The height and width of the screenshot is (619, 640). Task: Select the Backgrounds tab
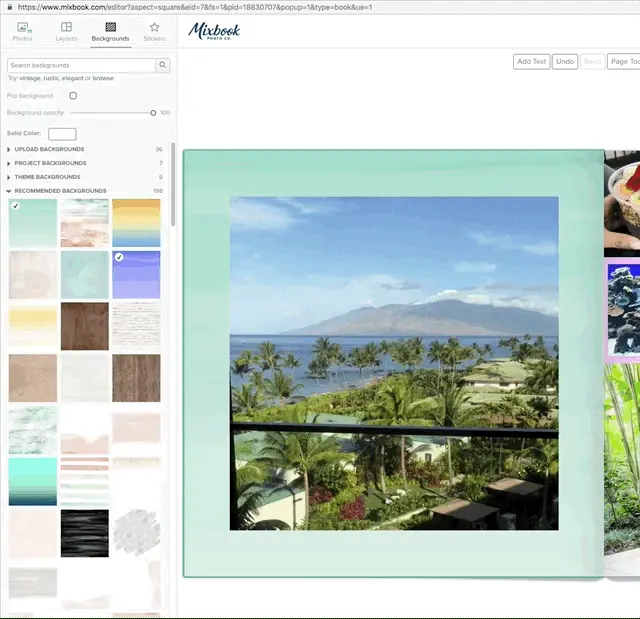click(x=110, y=32)
